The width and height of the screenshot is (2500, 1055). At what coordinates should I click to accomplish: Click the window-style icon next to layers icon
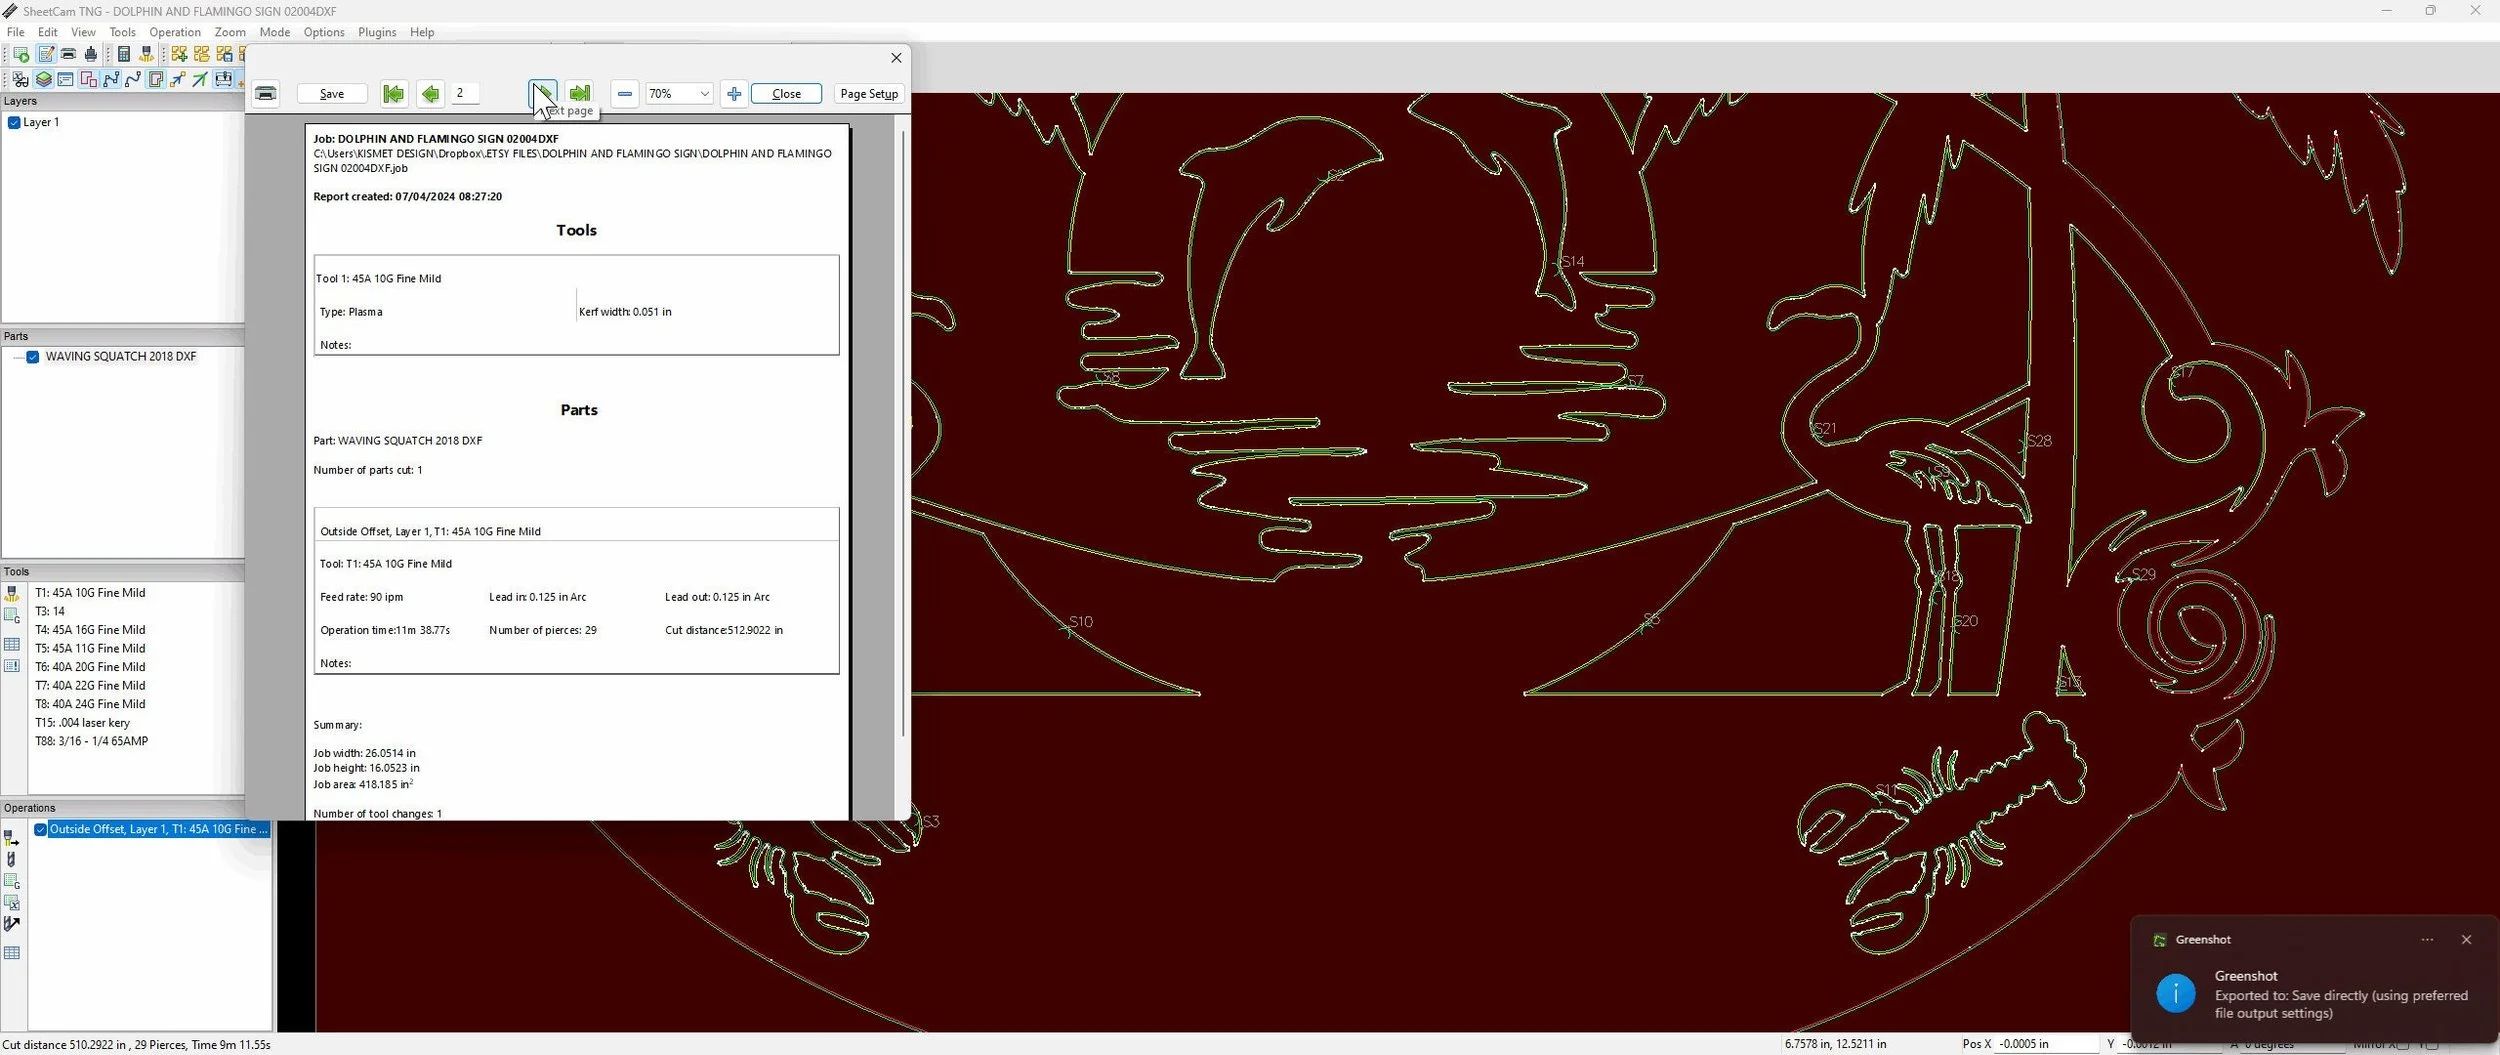[x=65, y=79]
